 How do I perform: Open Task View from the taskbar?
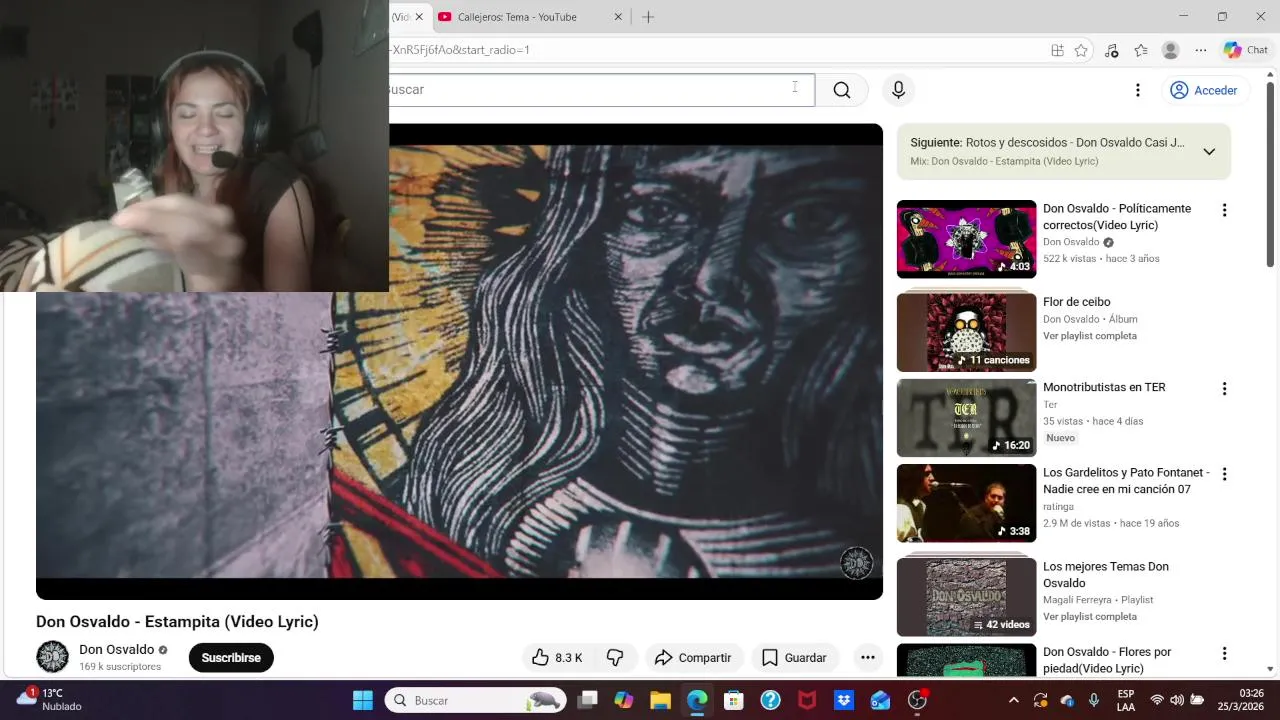[587, 700]
